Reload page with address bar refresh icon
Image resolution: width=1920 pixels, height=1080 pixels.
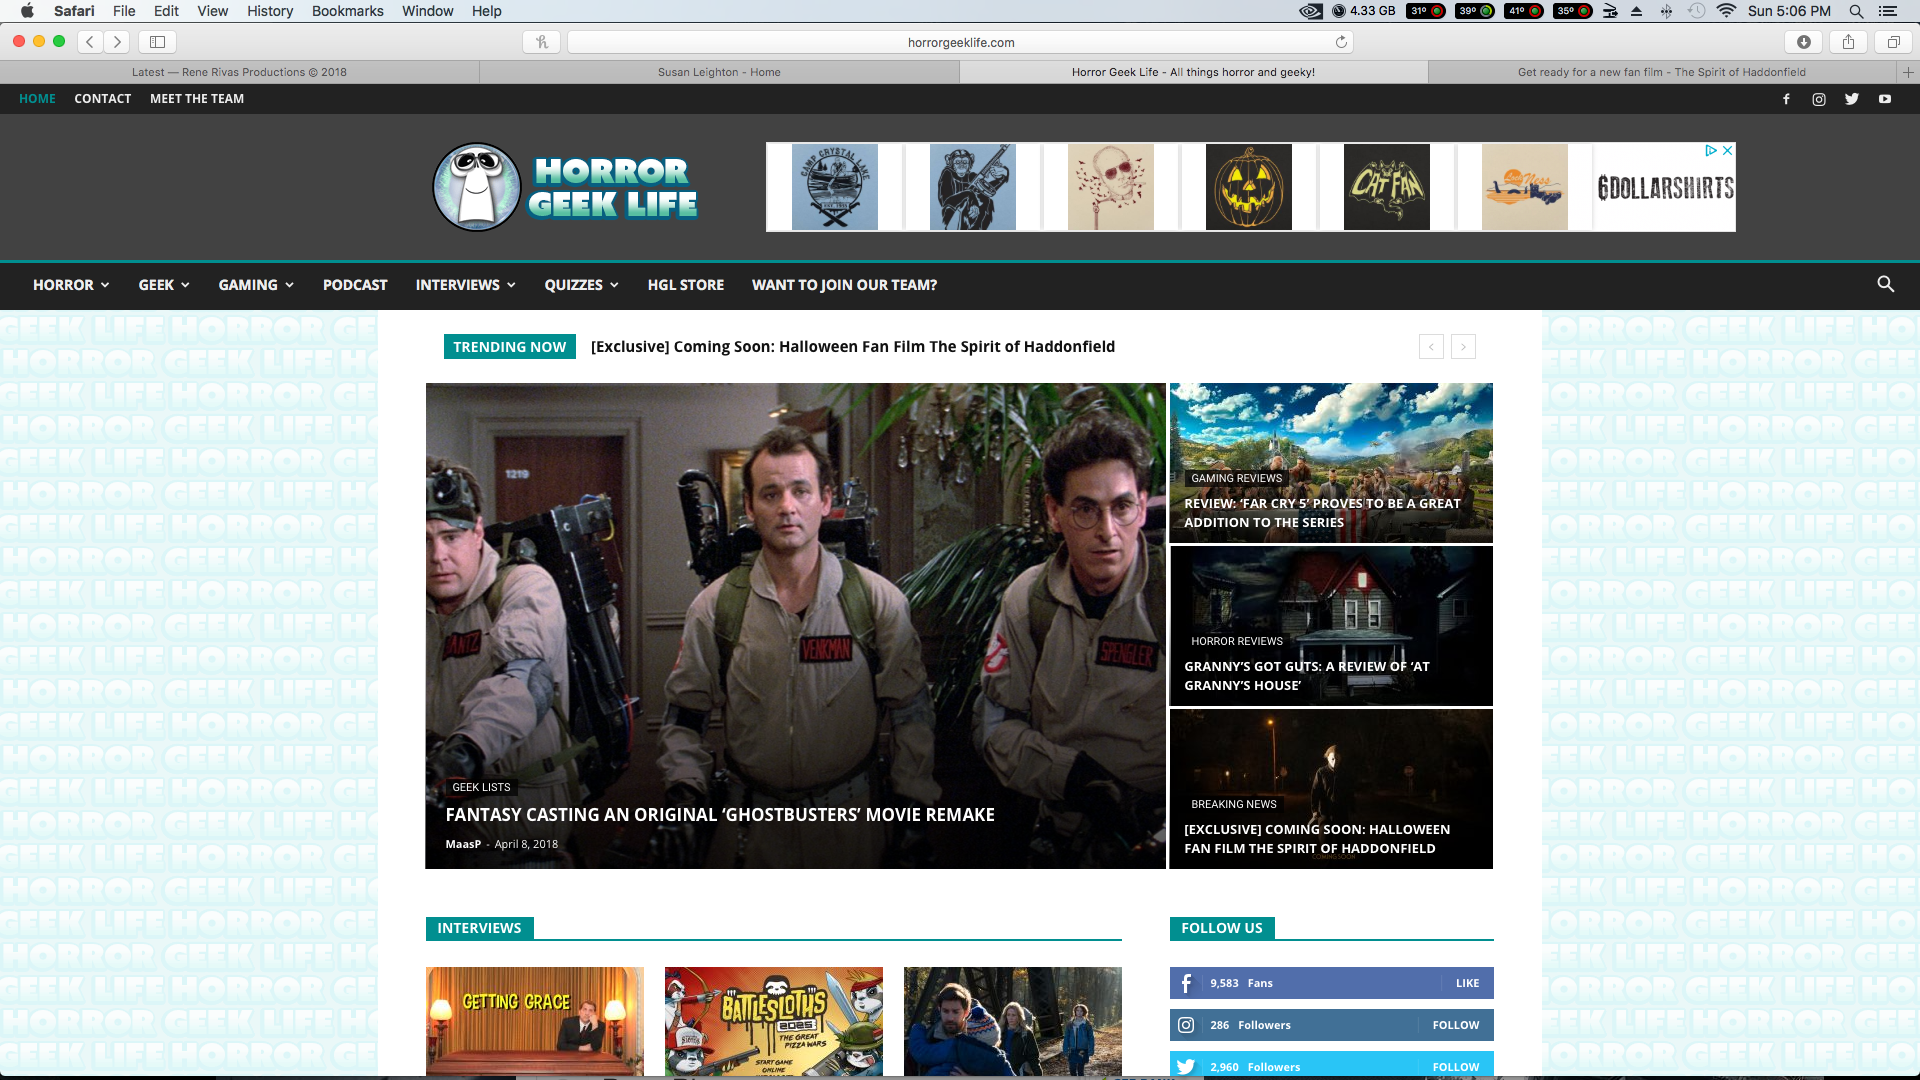coord(1341,42)
